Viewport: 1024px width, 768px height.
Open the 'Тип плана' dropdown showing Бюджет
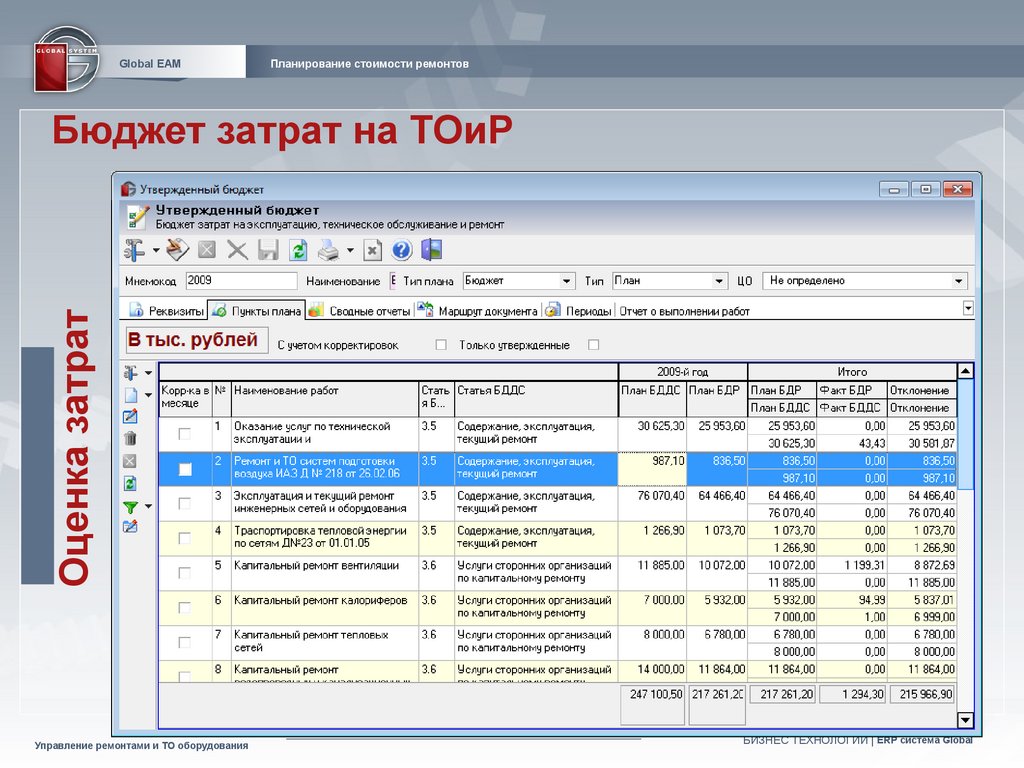[567, 281]
